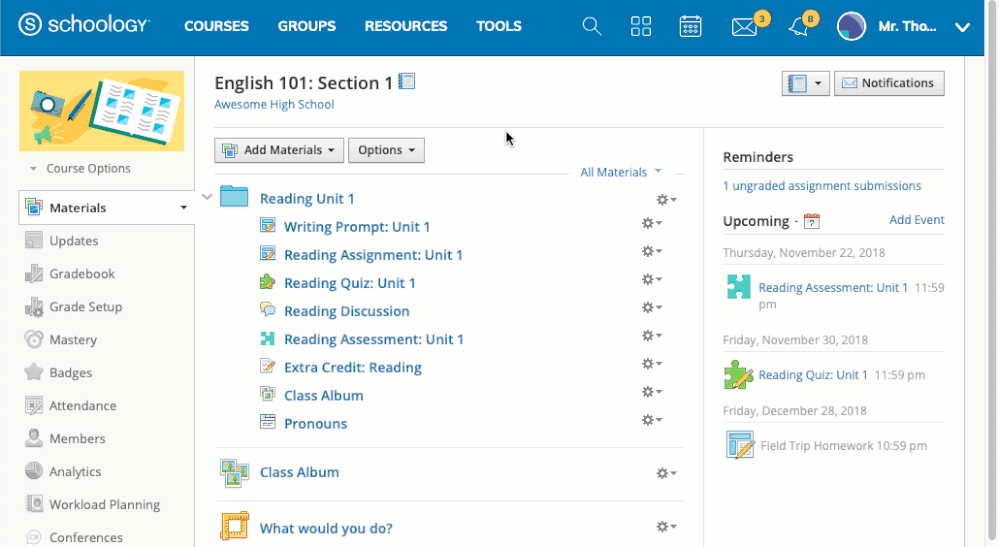Open gear menu for Reading Discussion
The image size is (999, 547).
pos(652,308)
